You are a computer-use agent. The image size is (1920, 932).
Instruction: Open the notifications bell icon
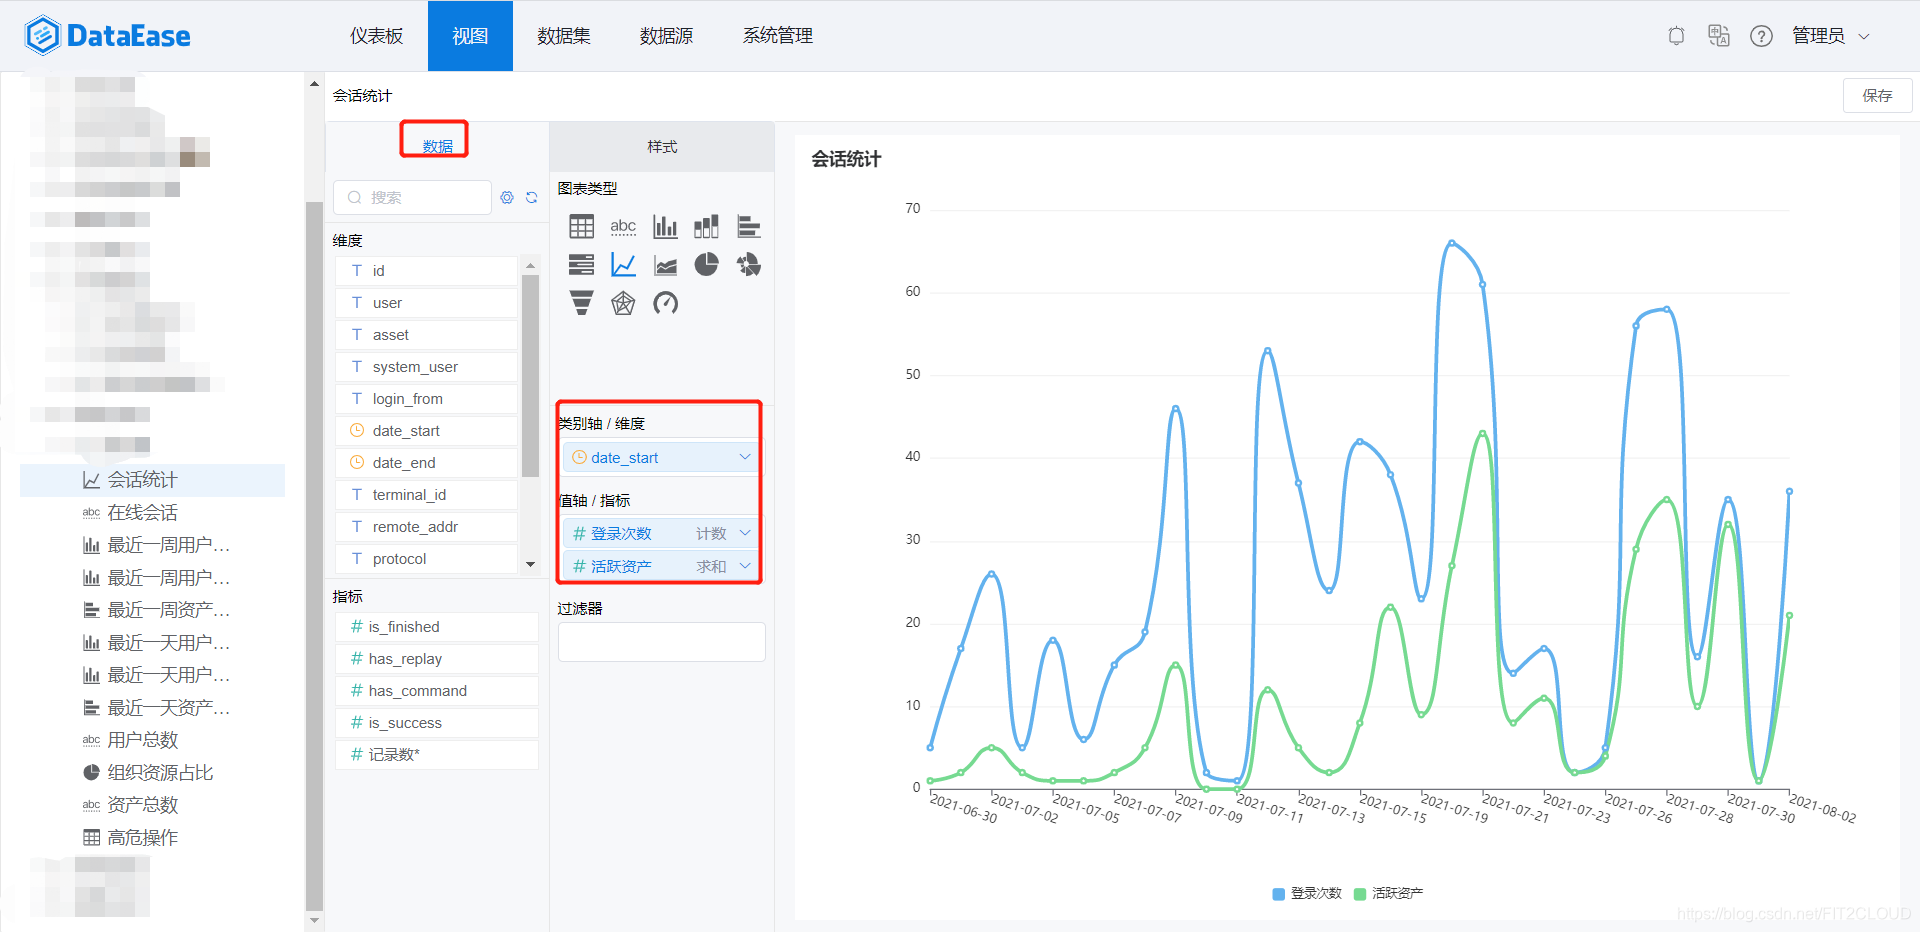click(1677, 36)
